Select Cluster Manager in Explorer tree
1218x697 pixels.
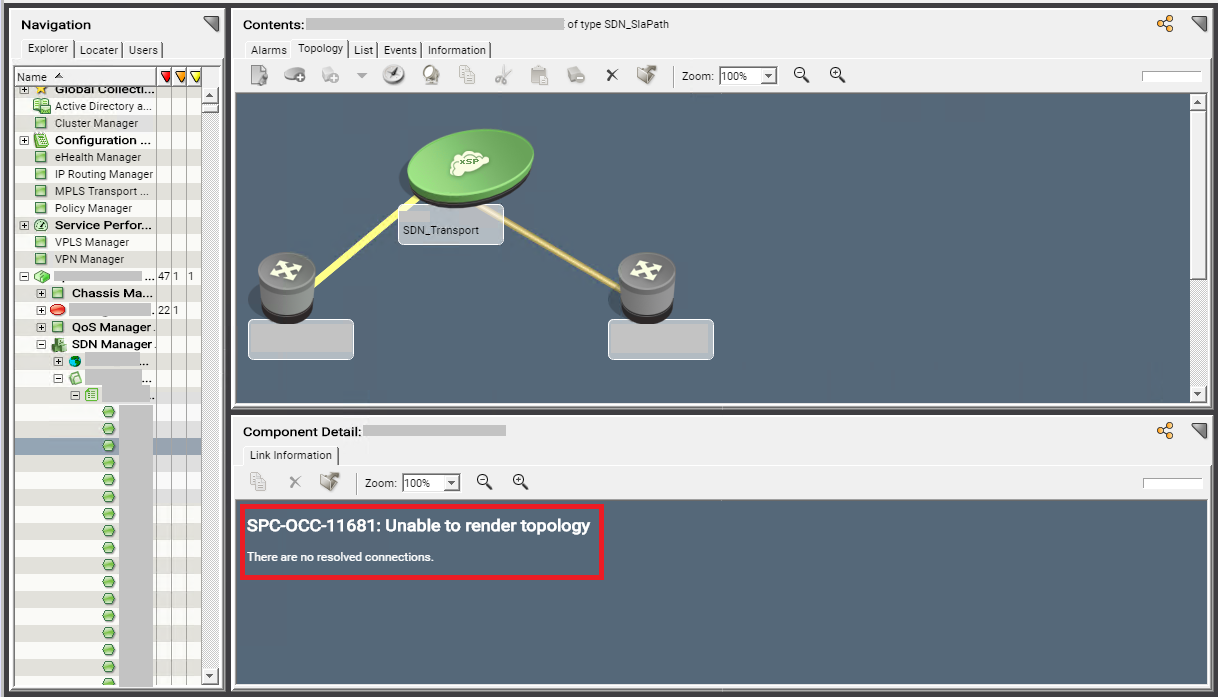(96, 123)
